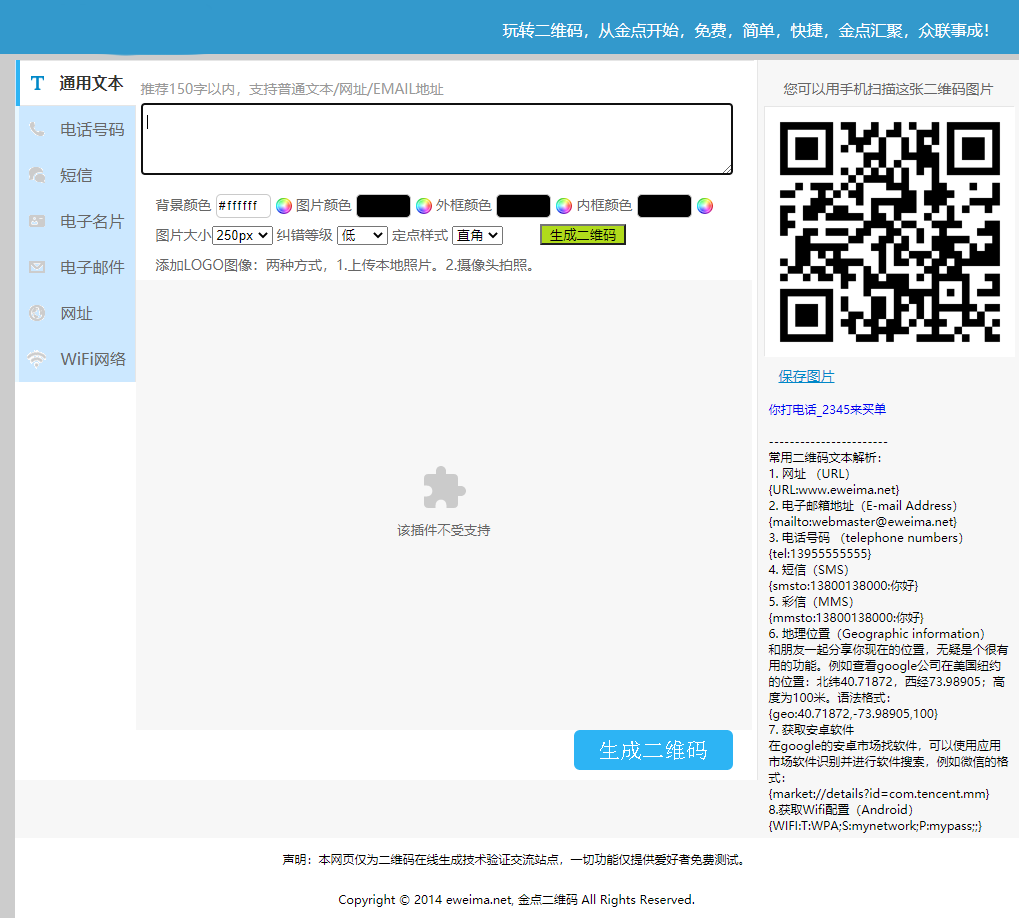Viewport: 1019px width, 918px height.
Task: Click the 该插件不受支持 message
Action: tap(444, 530)
